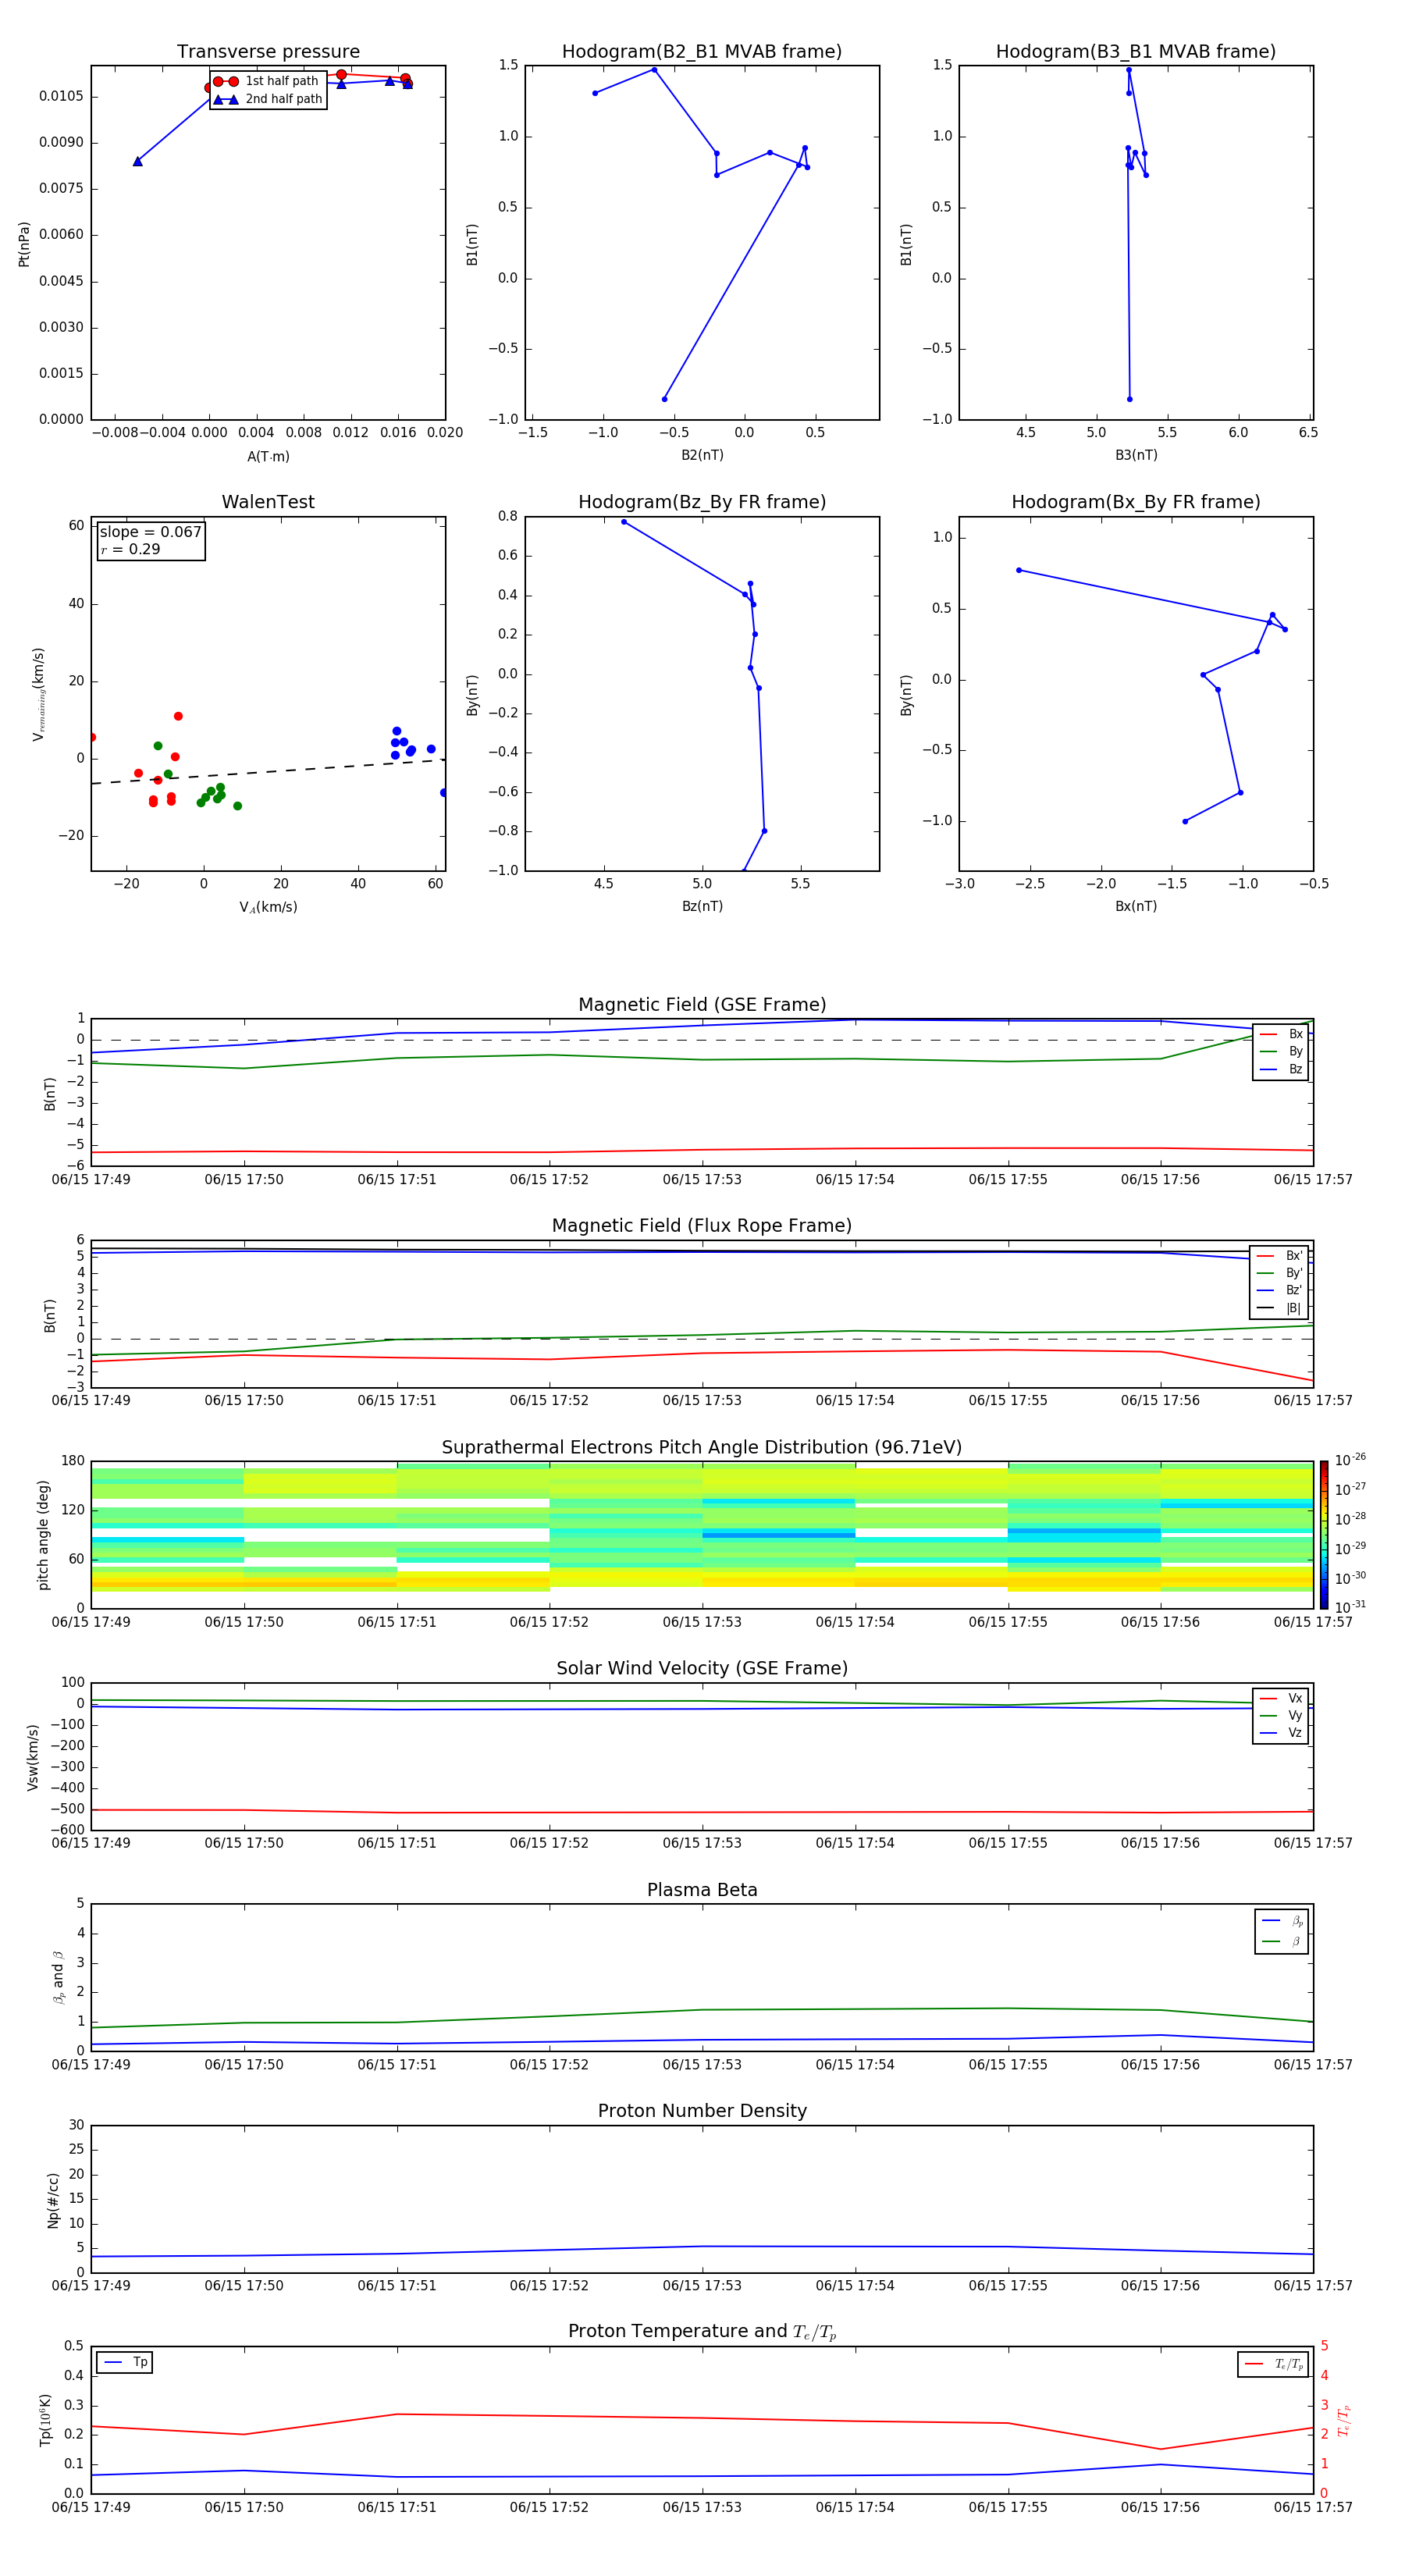The width and height of the screenshot is (1405, 2576).
Task: Click the lowest point of B2_B1 hodogram
Action: tap(664, 399)
